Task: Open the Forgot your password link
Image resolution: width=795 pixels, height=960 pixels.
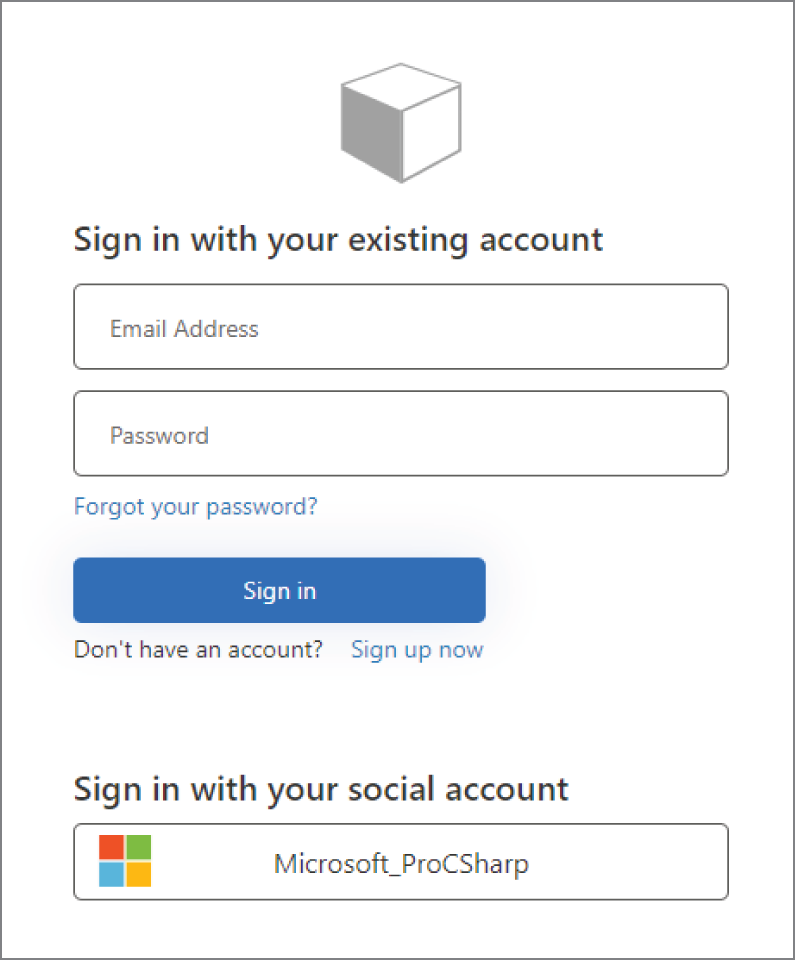Action: (195, 507)
